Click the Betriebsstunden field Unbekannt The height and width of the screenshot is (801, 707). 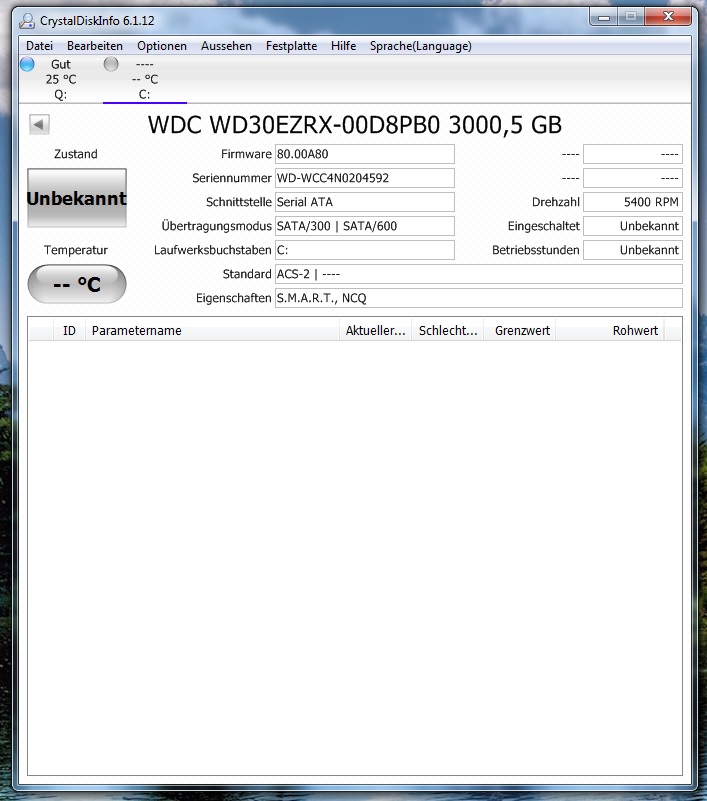(x=633, y=250)
